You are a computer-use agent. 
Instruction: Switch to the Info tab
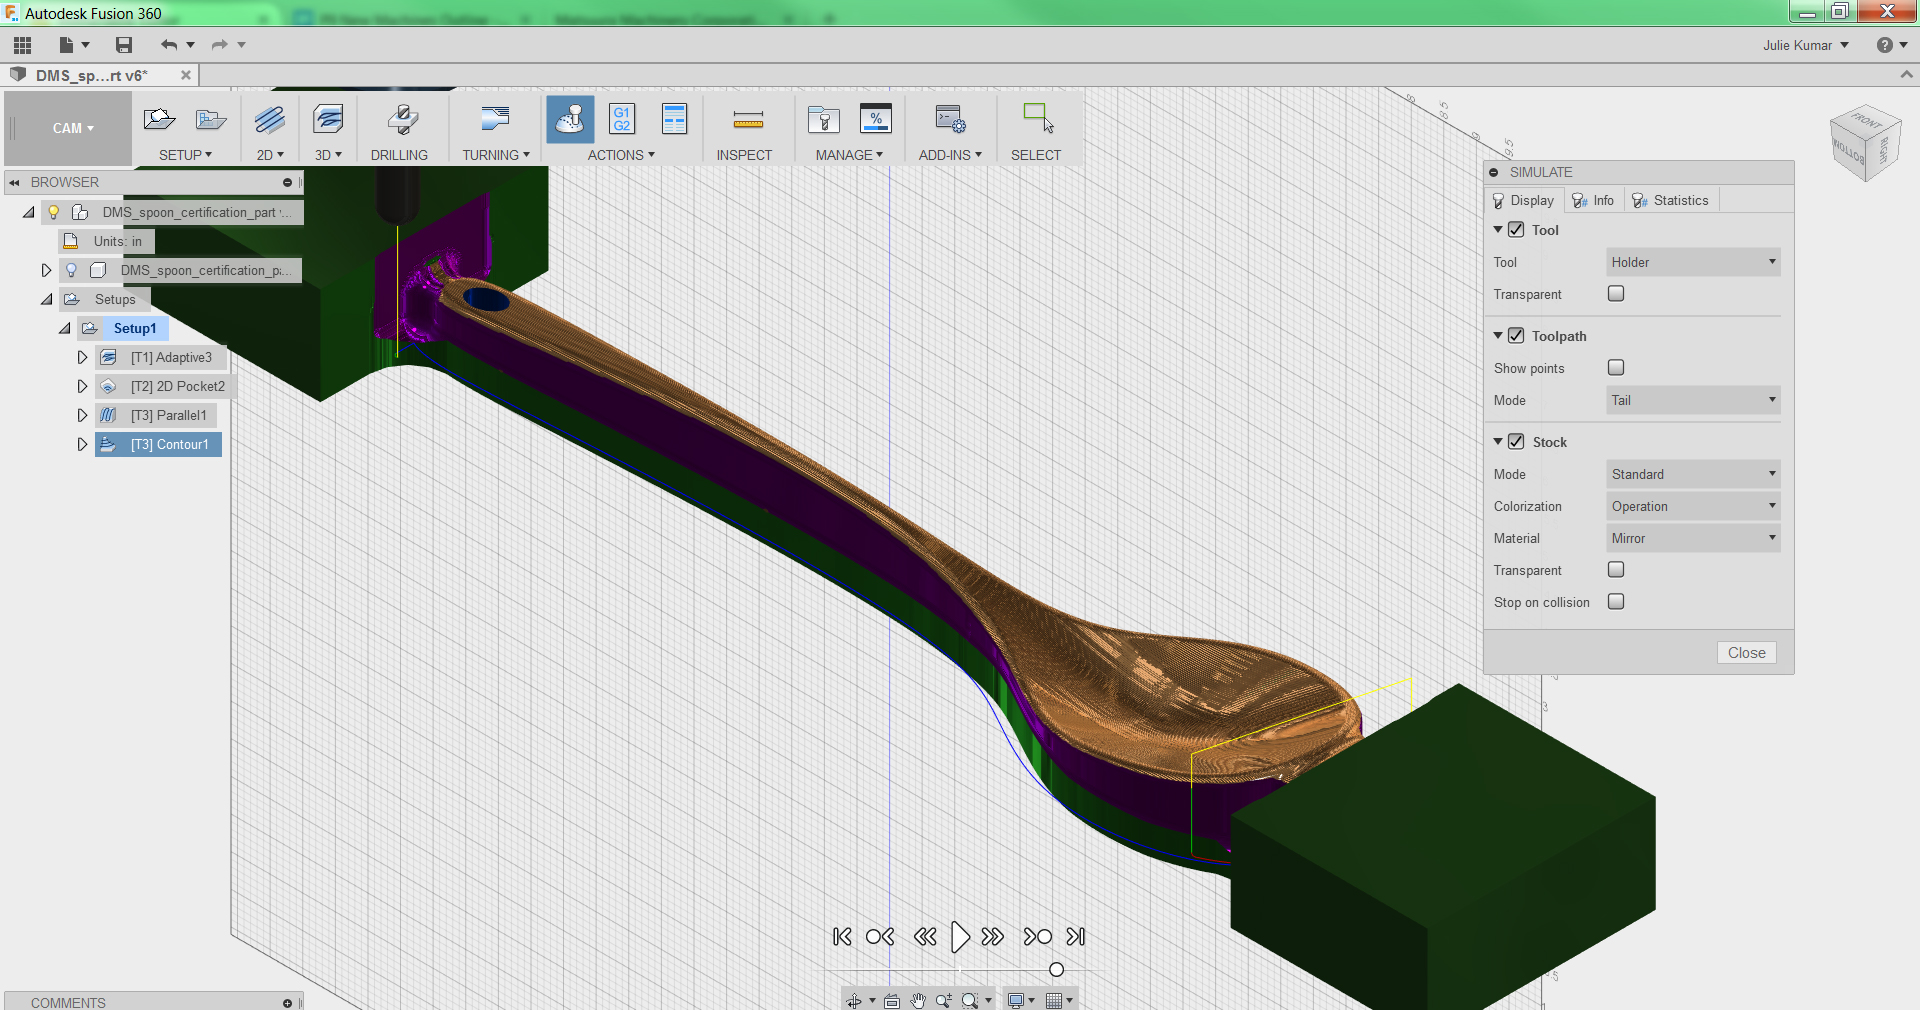coord(1593,200)
